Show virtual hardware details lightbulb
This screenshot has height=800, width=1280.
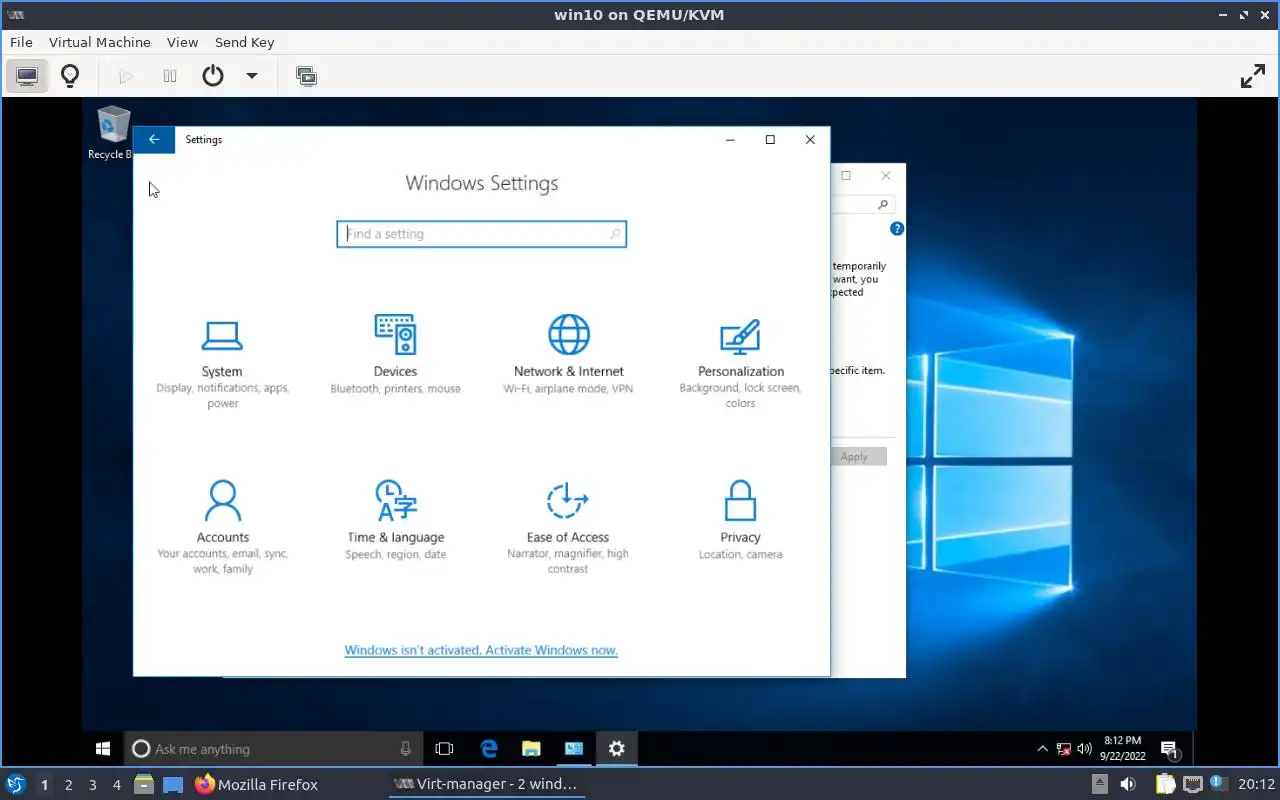(x=70, y=76)
